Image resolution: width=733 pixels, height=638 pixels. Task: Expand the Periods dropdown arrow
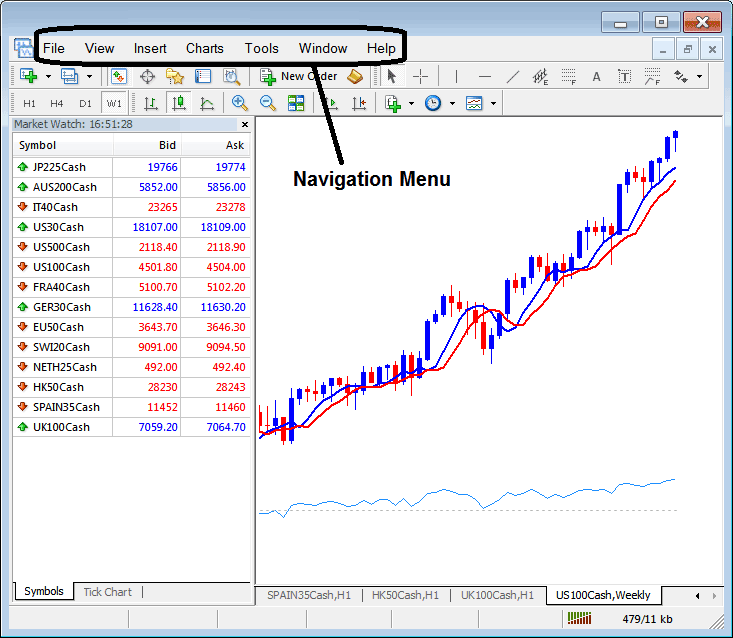(x=453, y=103)
